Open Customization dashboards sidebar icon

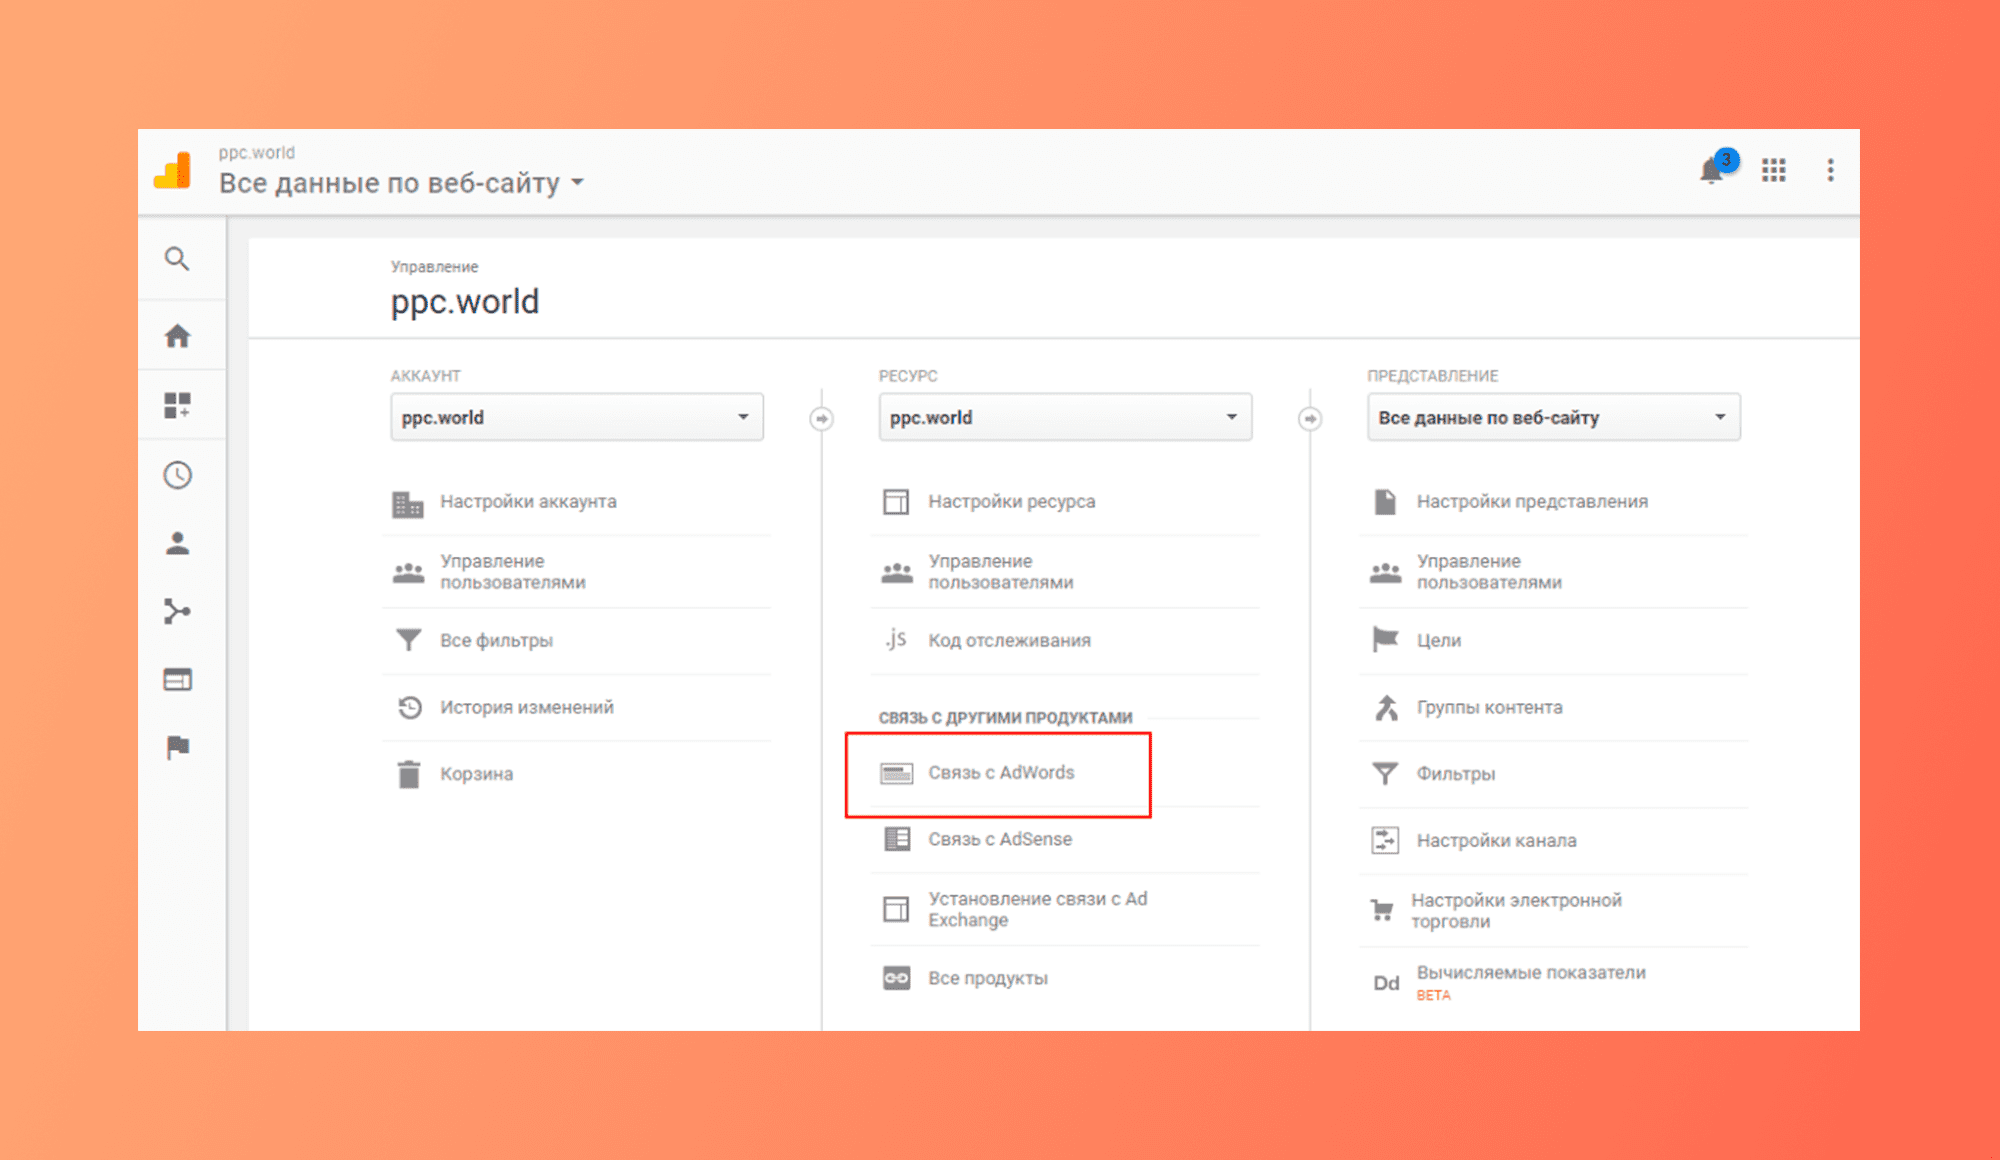(178, 405)
